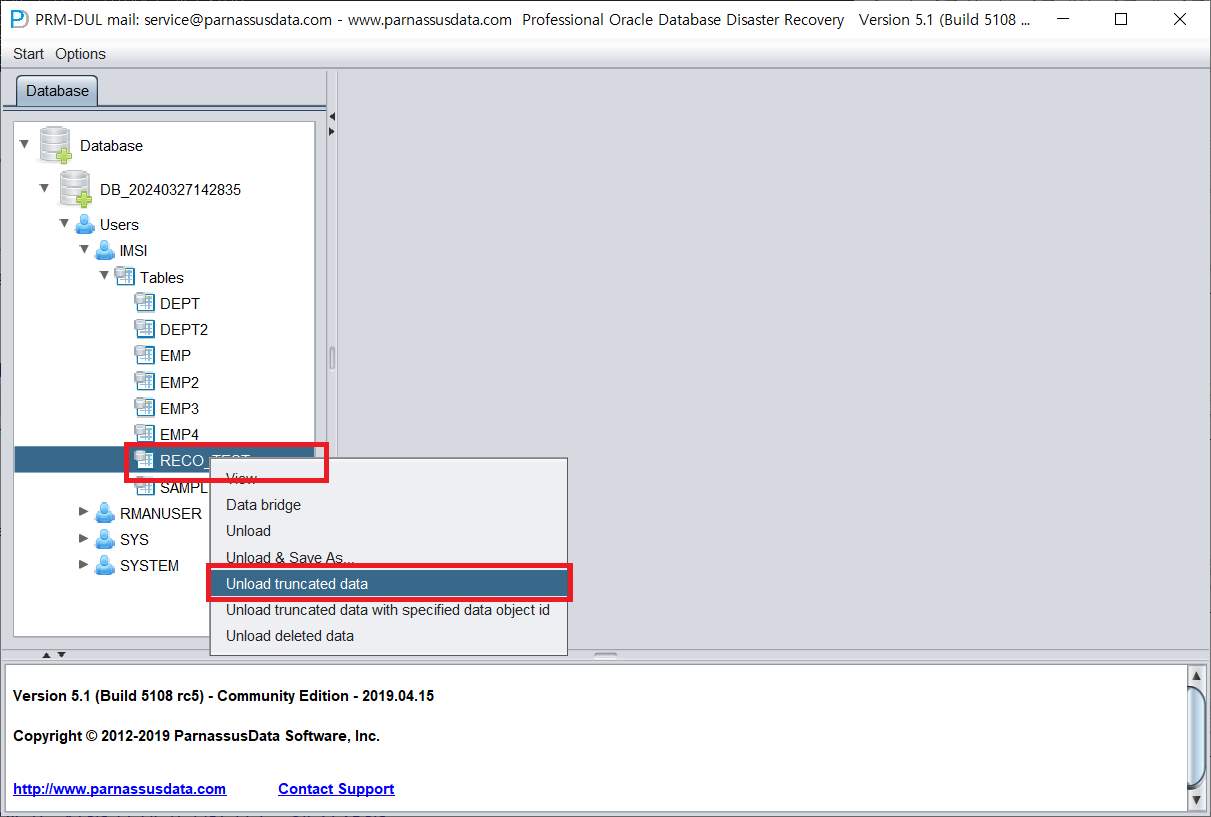Choose View from context menu
This screenshot has height=817, width=1211.
[x=388, y=479]
